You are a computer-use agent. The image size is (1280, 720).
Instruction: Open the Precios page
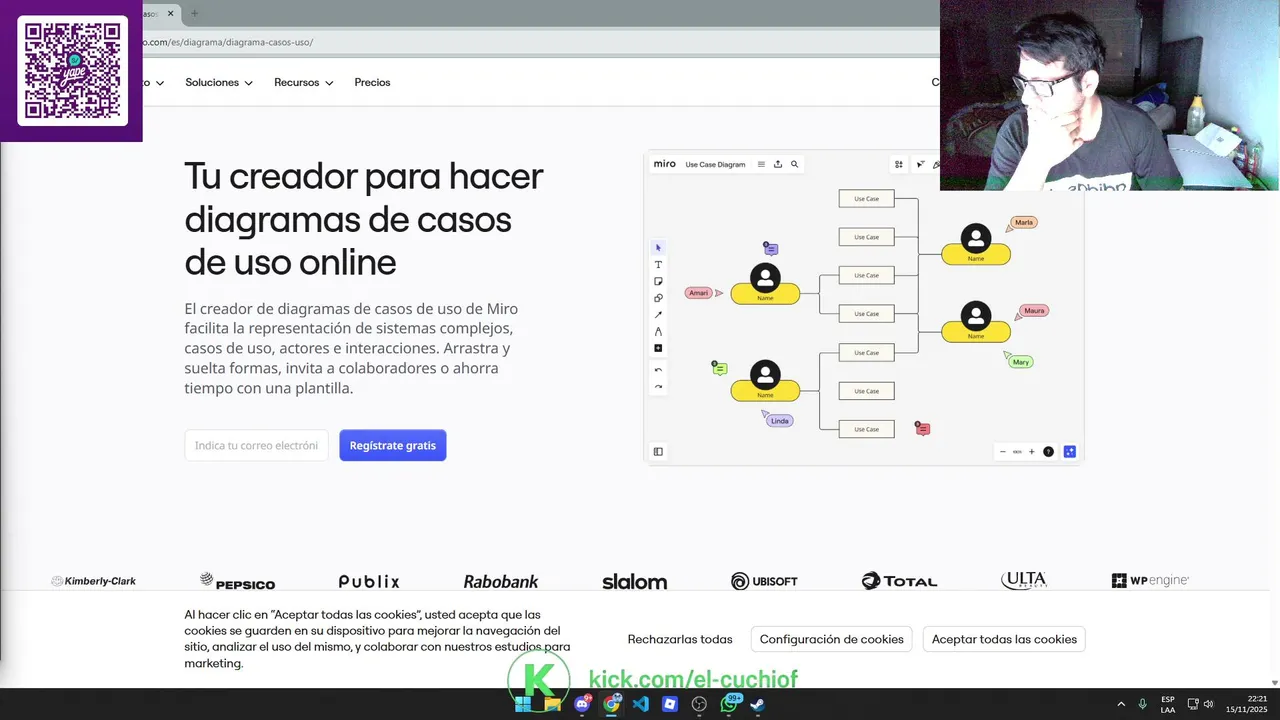pos(372,82)
